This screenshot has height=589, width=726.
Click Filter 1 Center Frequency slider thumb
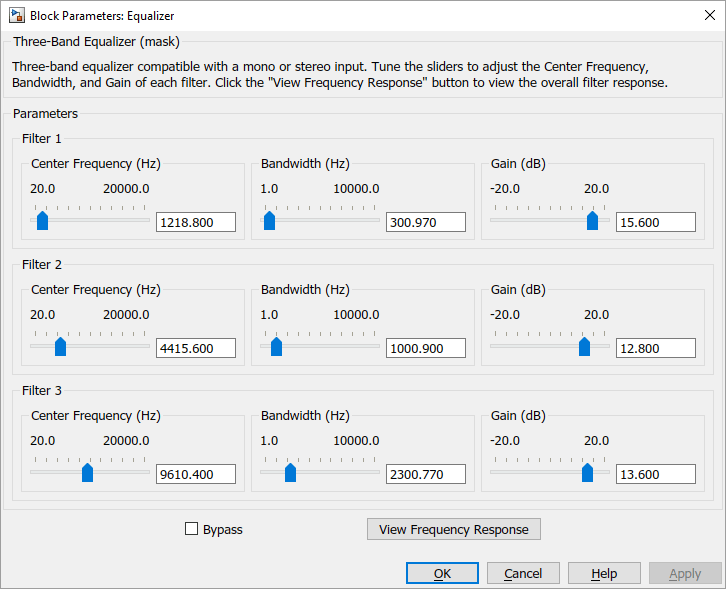(x=42, y=221)
